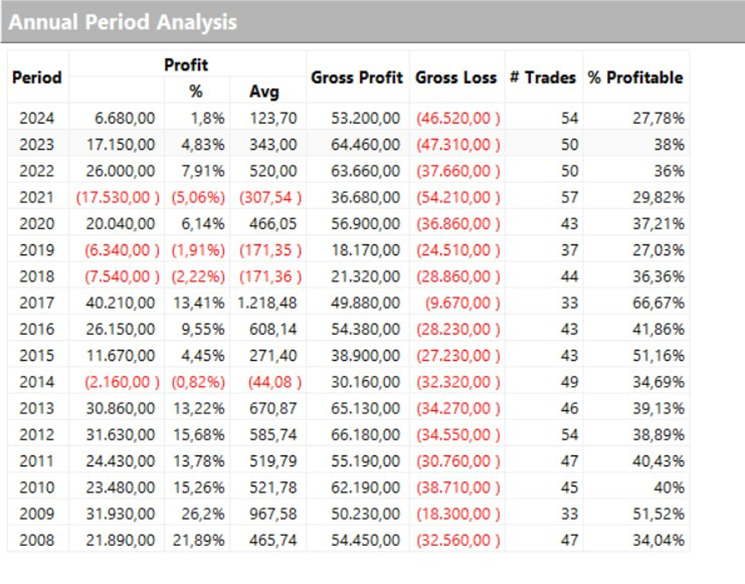Screen dimensions: 745x584
Task: Click the % sub-header under Profit
Action: pos(197,91)
